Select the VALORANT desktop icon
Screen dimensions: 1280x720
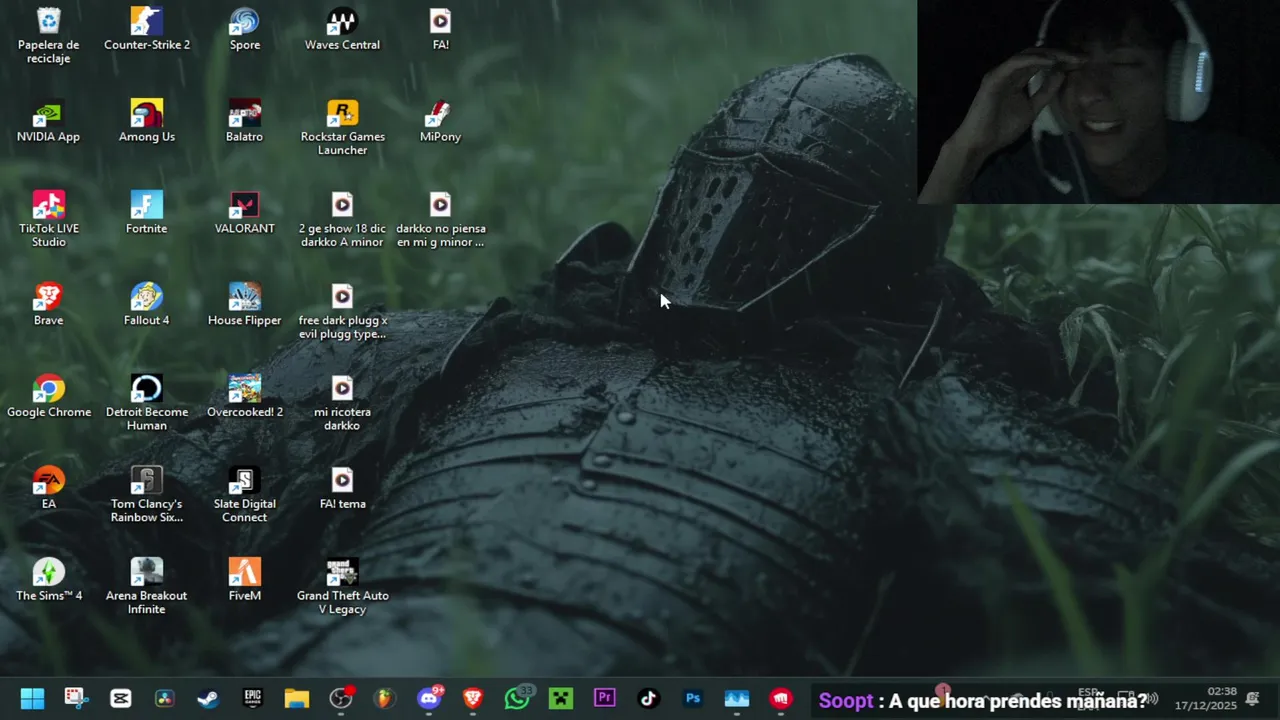(244, 212)
